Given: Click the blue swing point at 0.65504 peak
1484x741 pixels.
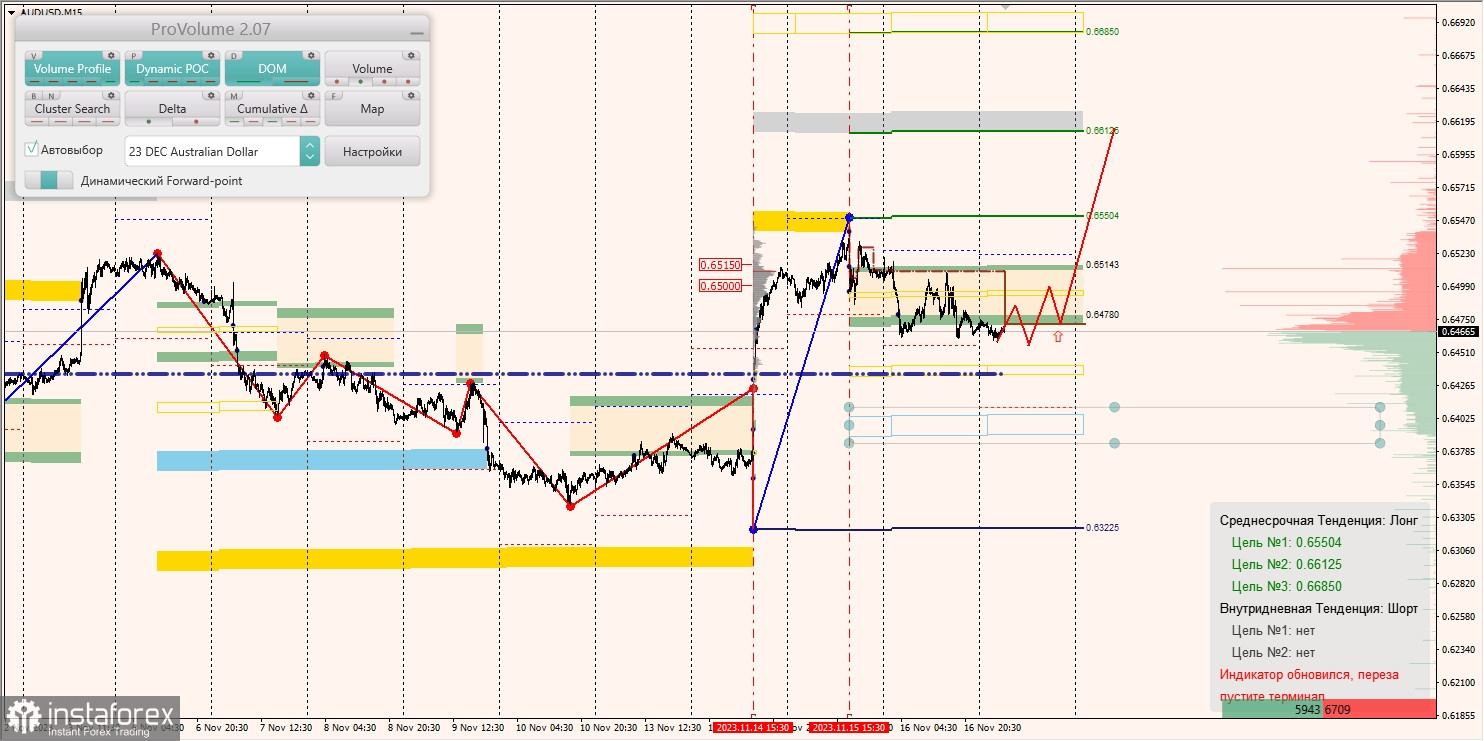Looking at the screenshot, I should (x=849, y=217).
